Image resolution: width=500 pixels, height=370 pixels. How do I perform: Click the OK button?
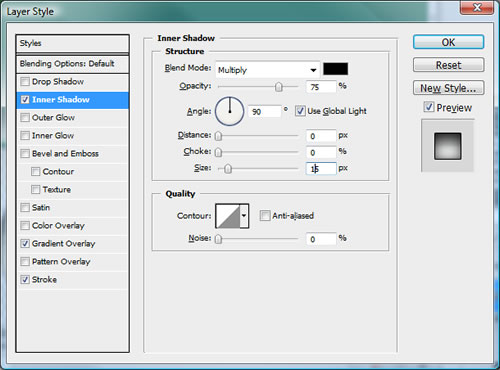[x=448, y=42]
